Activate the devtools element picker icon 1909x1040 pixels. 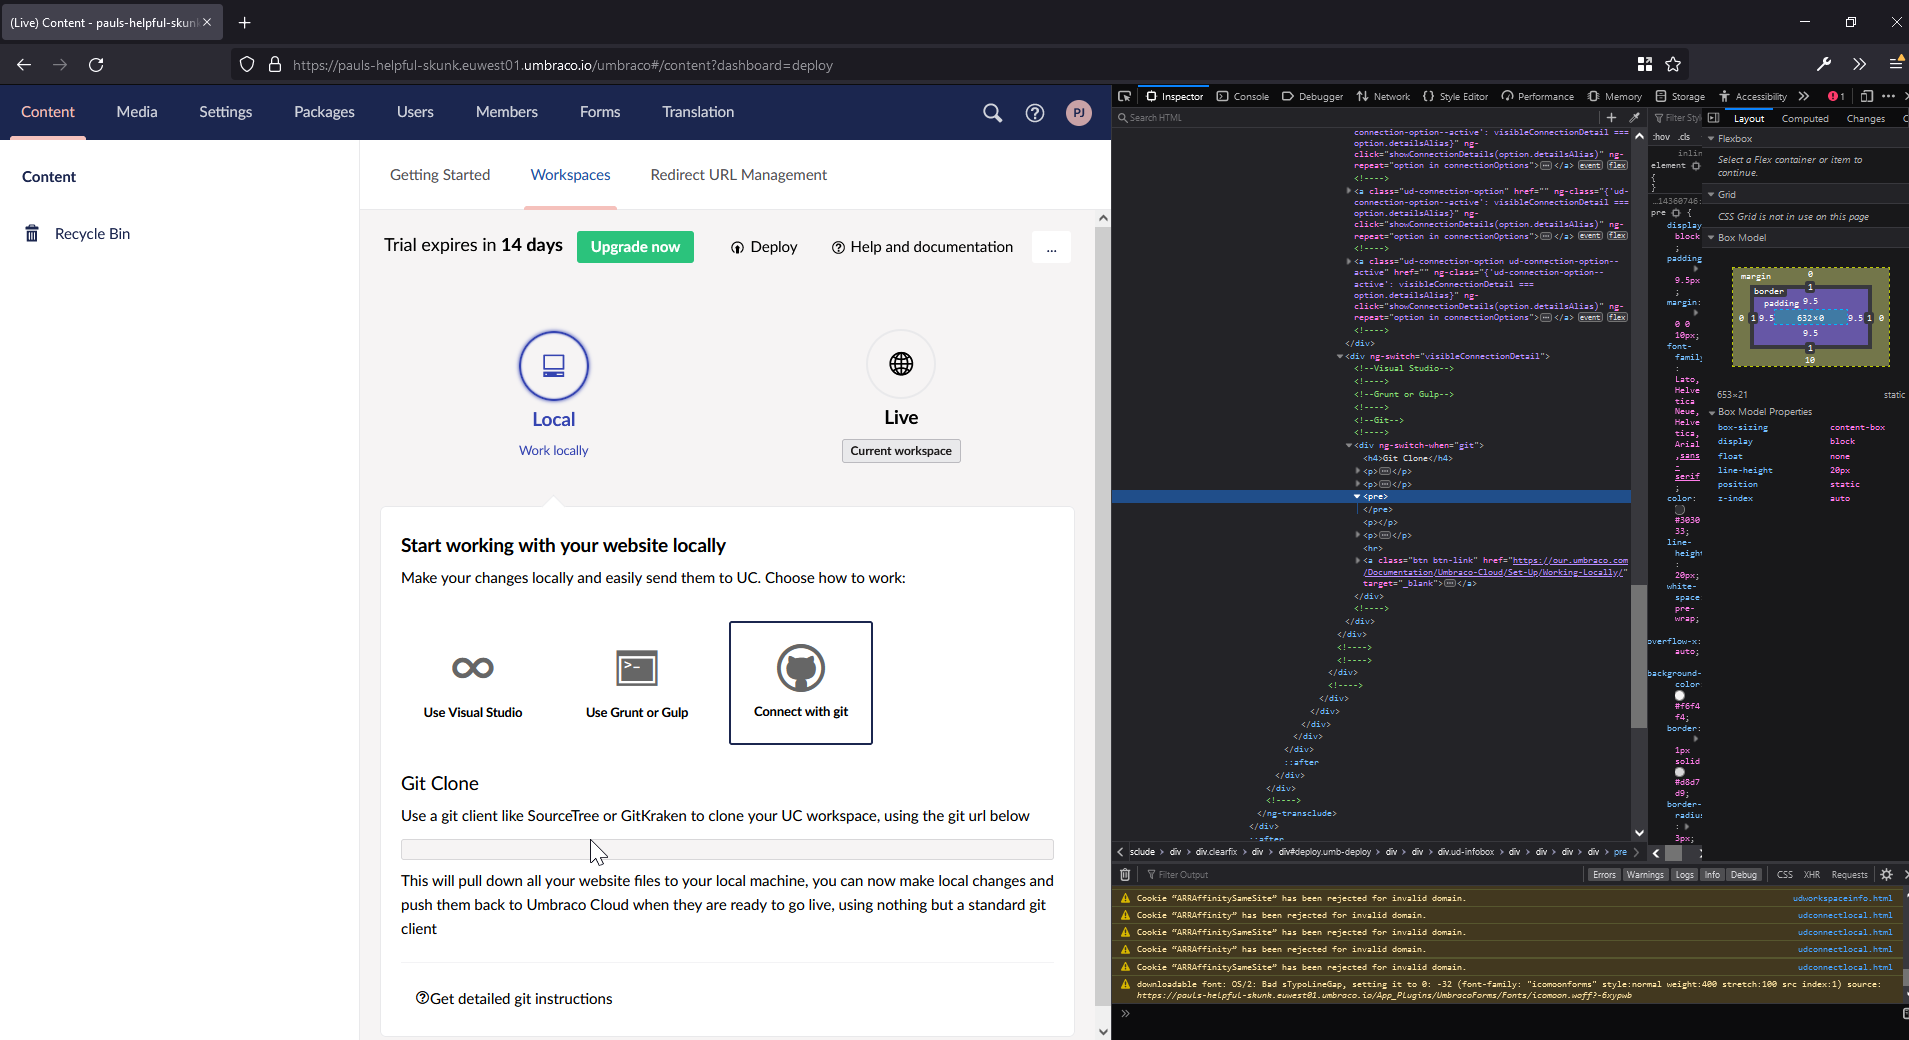(1125, 96)
